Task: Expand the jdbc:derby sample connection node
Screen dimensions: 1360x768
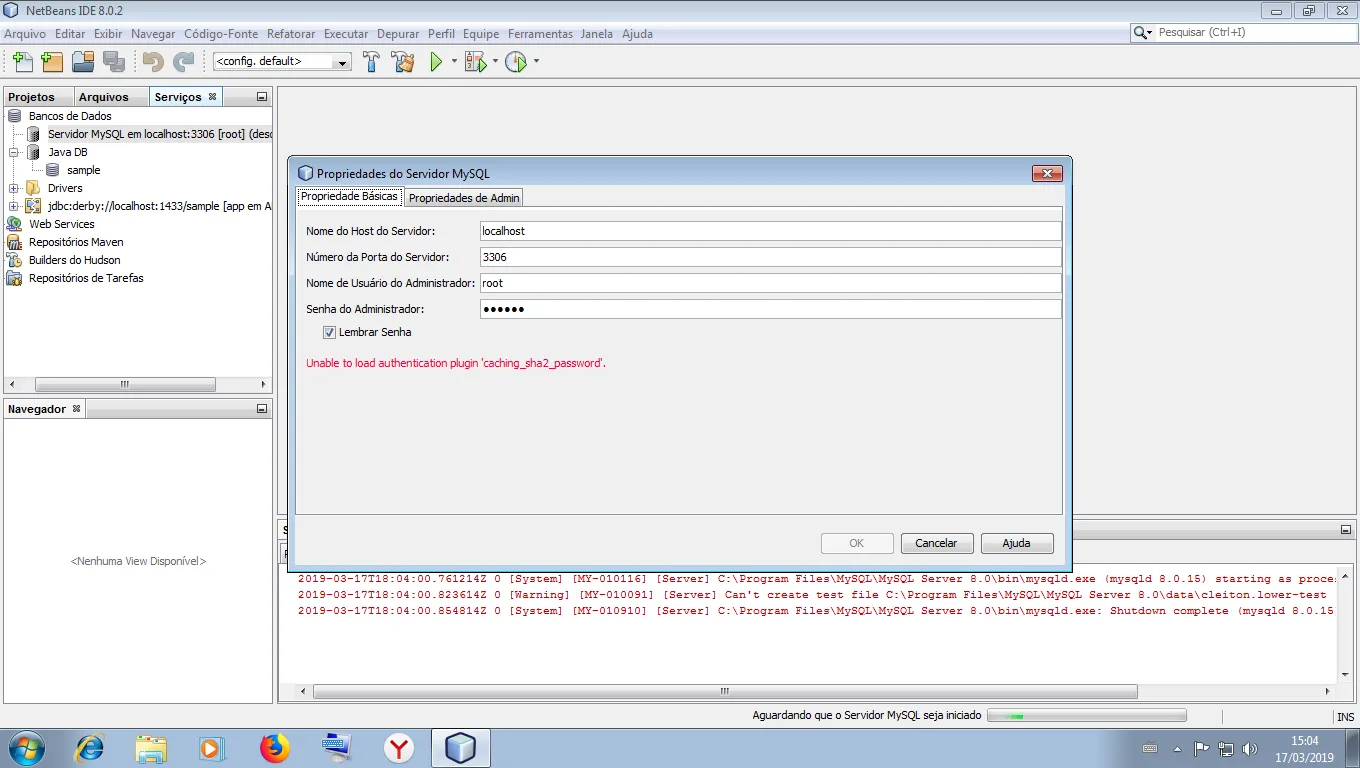Action: 15,206
